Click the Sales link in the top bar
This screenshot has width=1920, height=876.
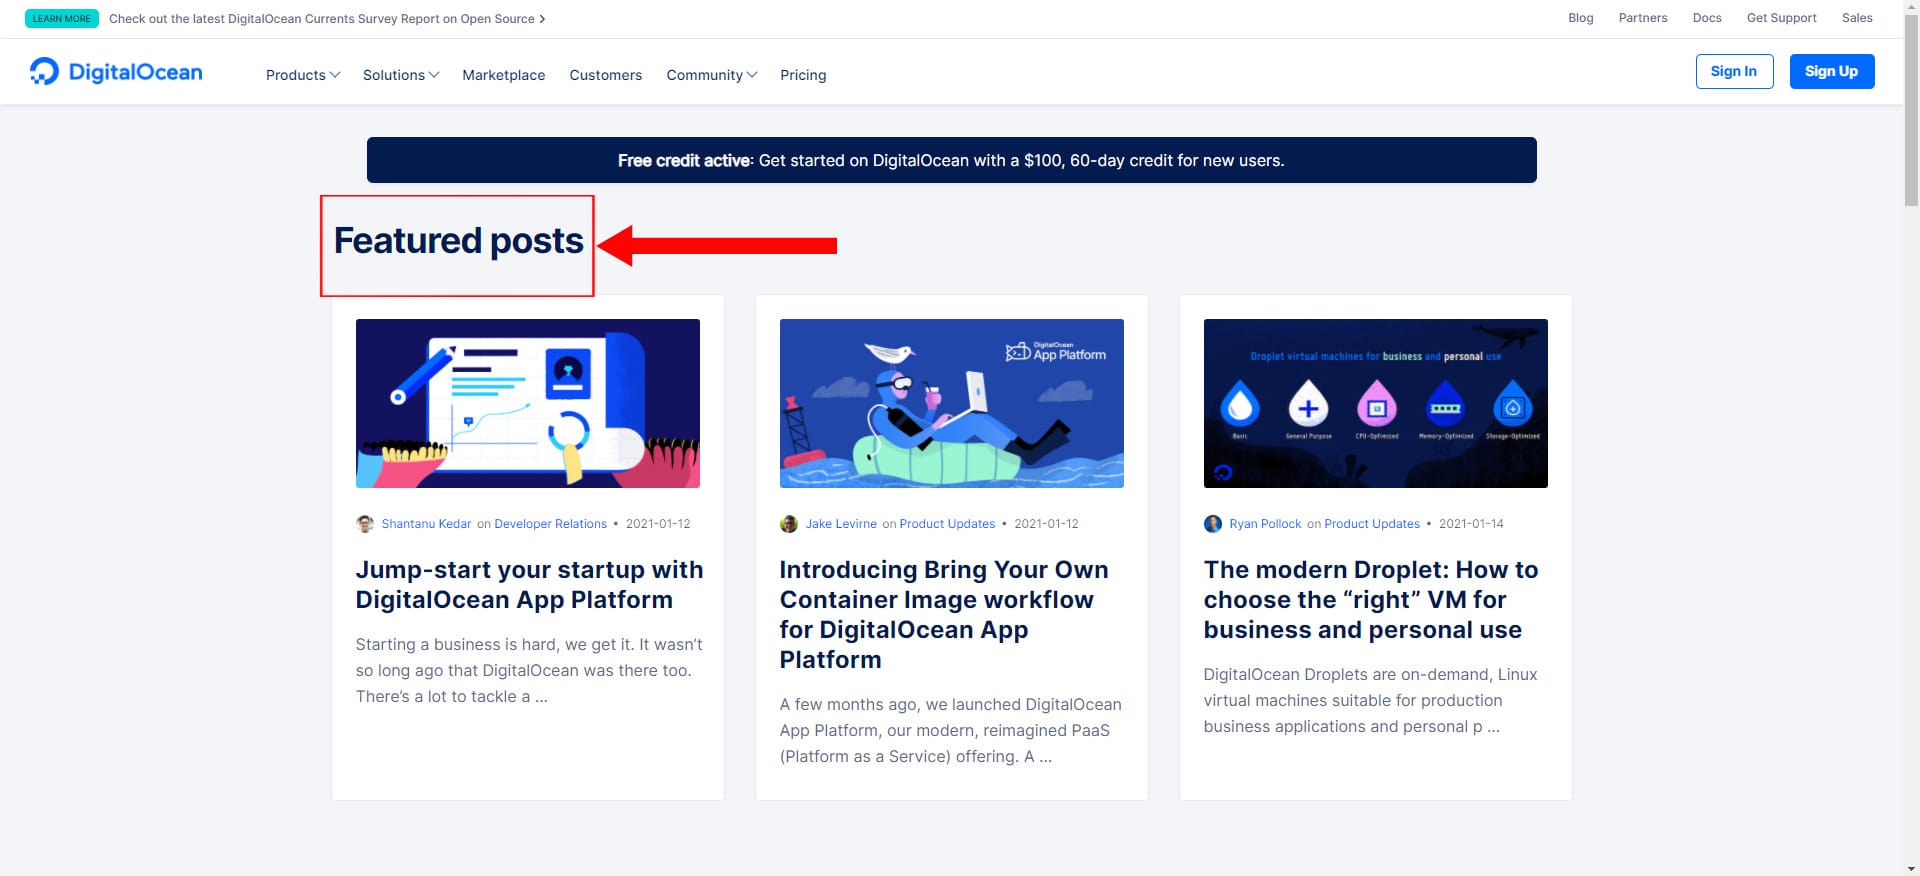coord(1857,18)
